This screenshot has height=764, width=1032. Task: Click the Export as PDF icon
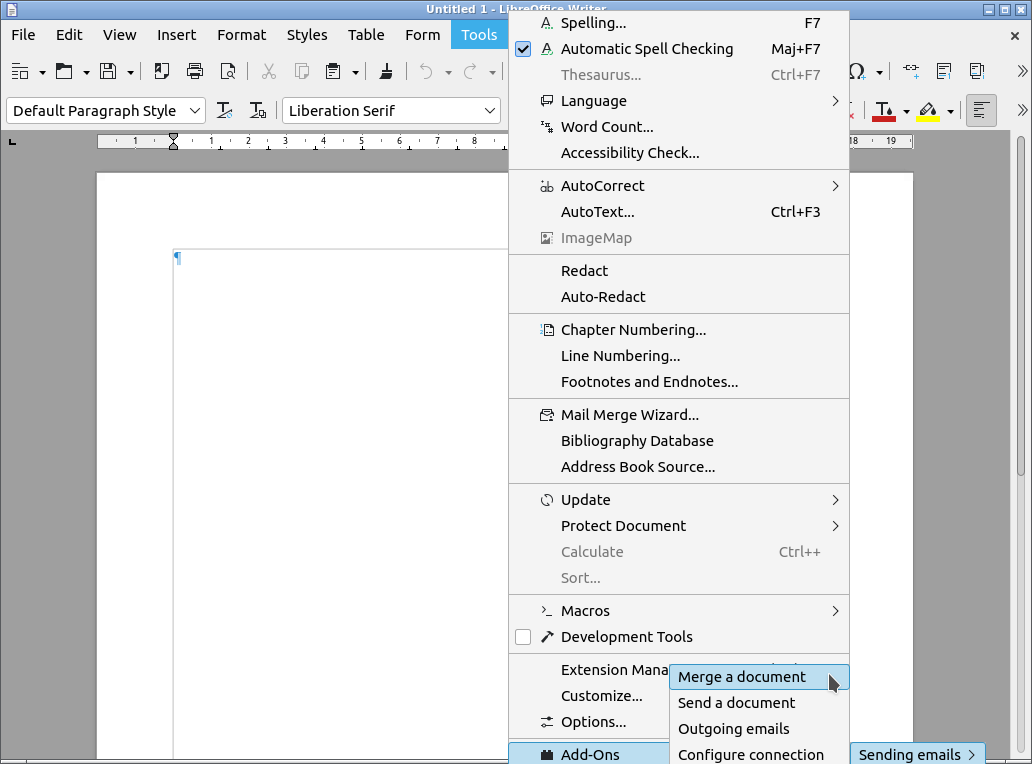click(161, 71)
